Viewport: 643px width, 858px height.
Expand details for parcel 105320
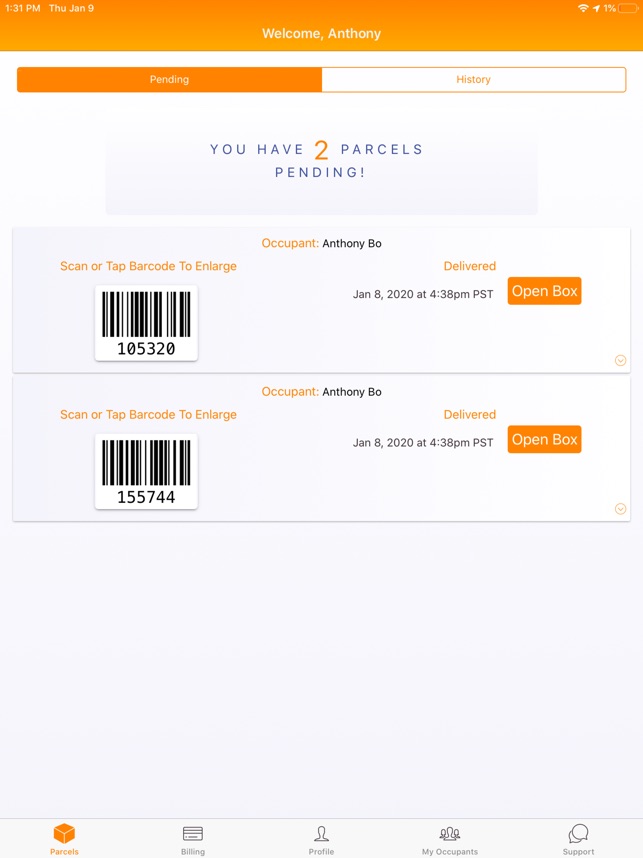(x=620, y=360)
